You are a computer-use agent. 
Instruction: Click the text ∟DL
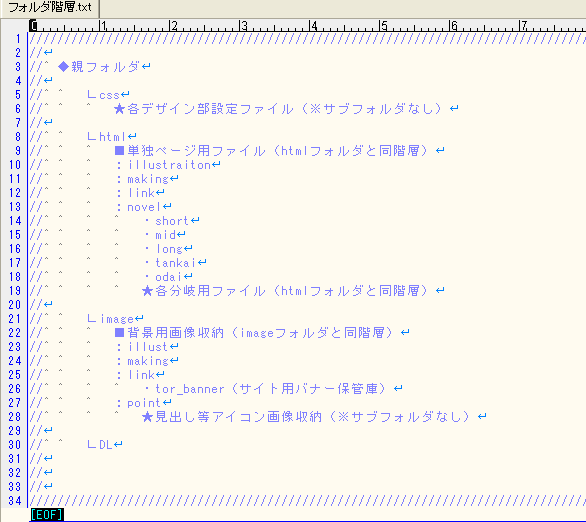[99, 445]
